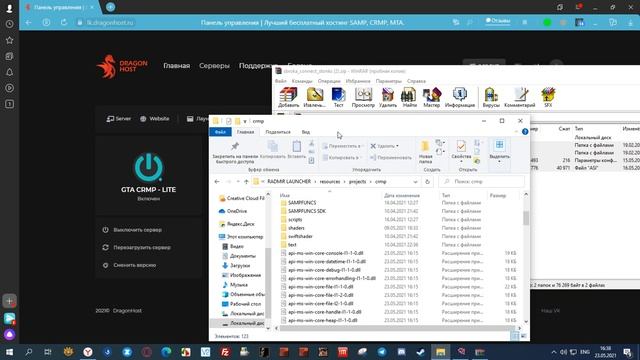Switch to the Вид ribbon tab

point(305,132)
